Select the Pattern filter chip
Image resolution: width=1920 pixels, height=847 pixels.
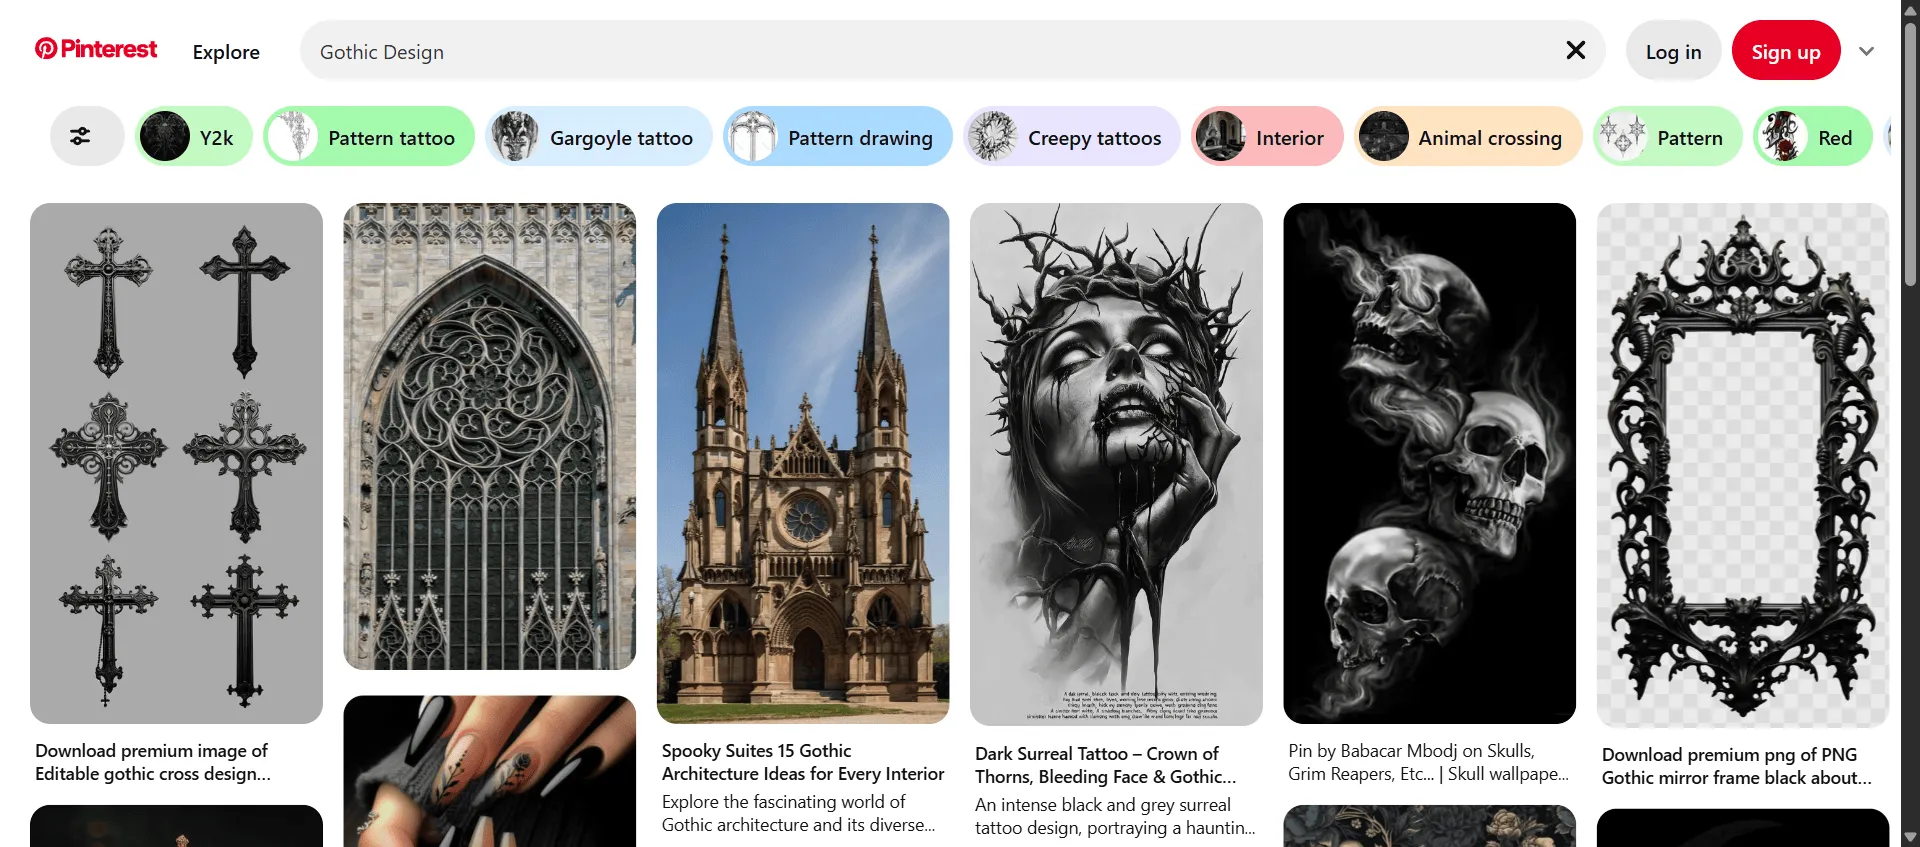[1667, 137]
